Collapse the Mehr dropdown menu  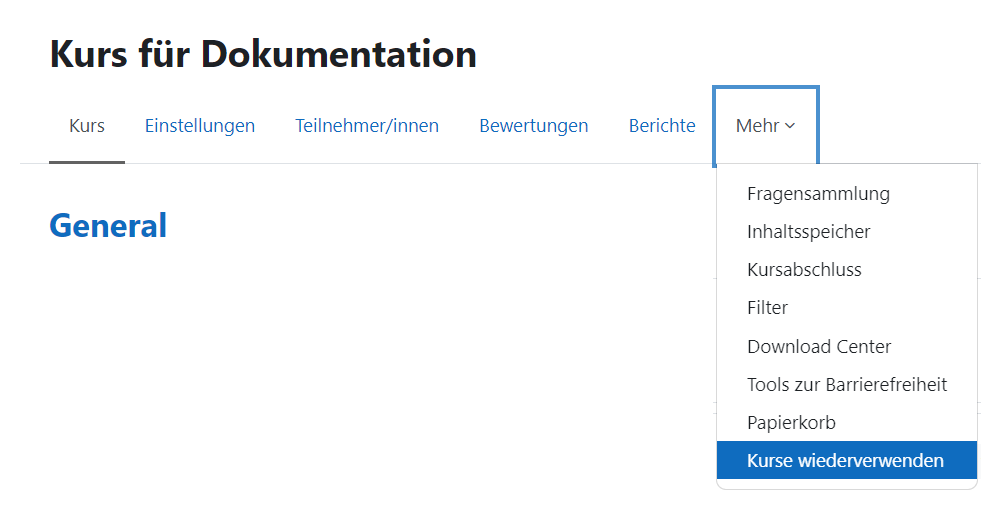[766, 126]
